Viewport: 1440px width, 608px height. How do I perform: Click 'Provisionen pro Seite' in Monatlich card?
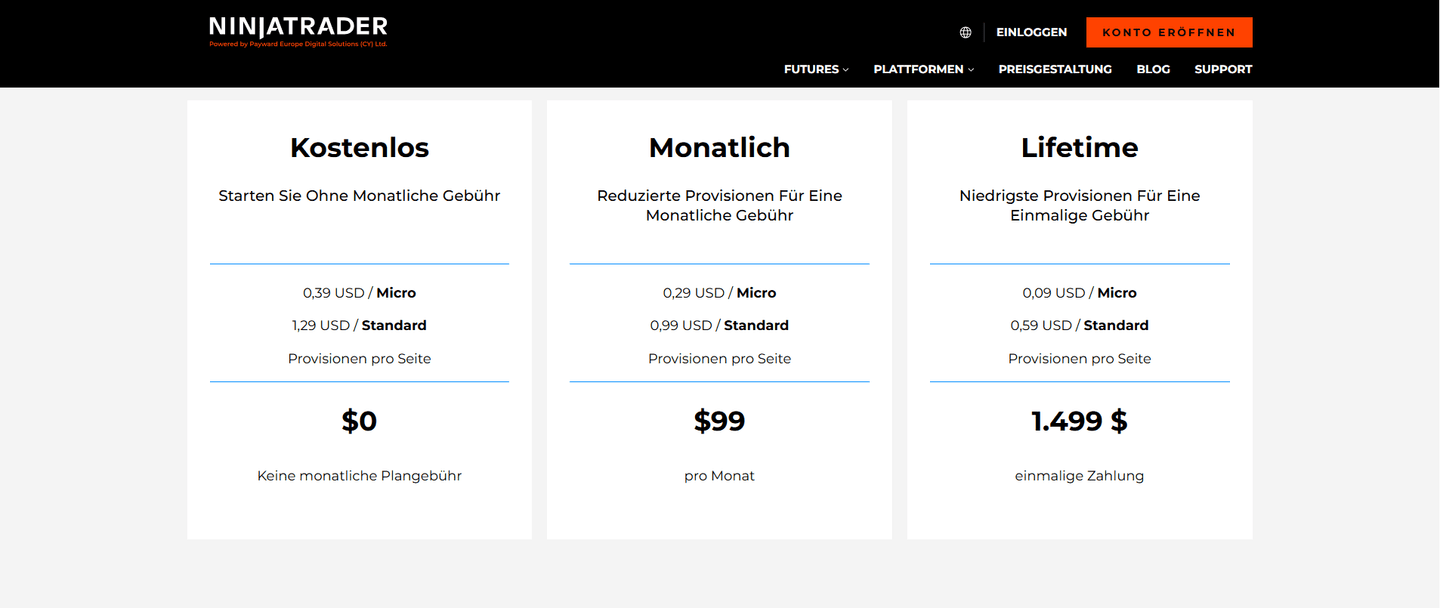click(719, 359)
